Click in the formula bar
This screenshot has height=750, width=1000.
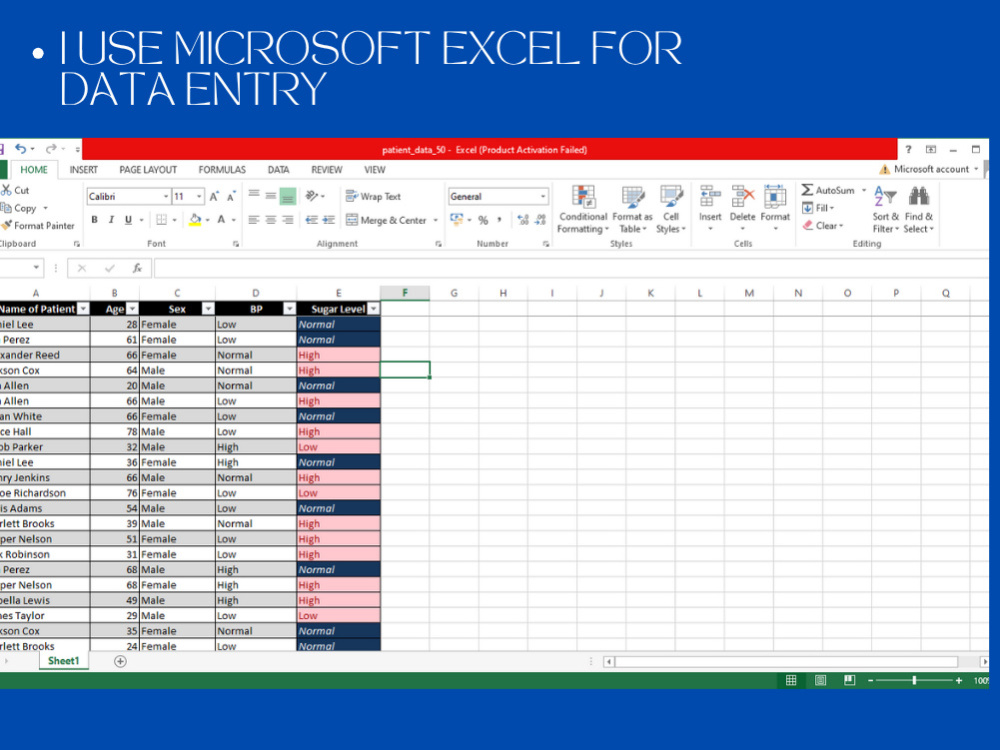570,268
